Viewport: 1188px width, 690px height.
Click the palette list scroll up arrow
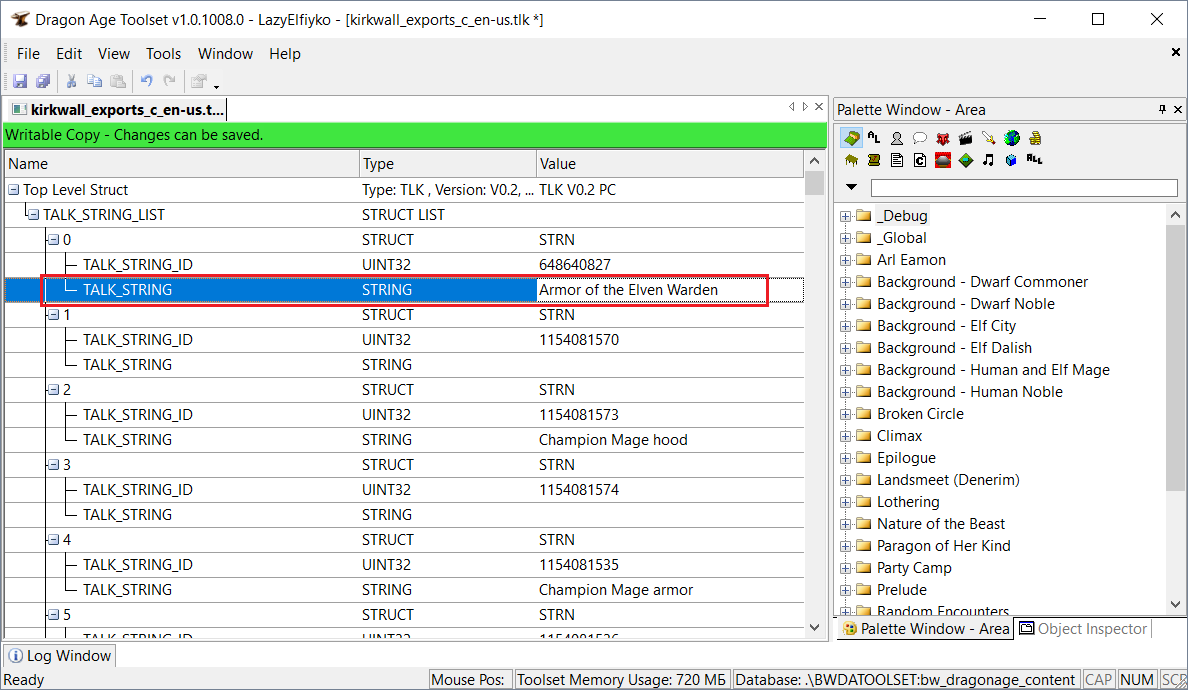pyautogui.click(x=1175, y=215)
